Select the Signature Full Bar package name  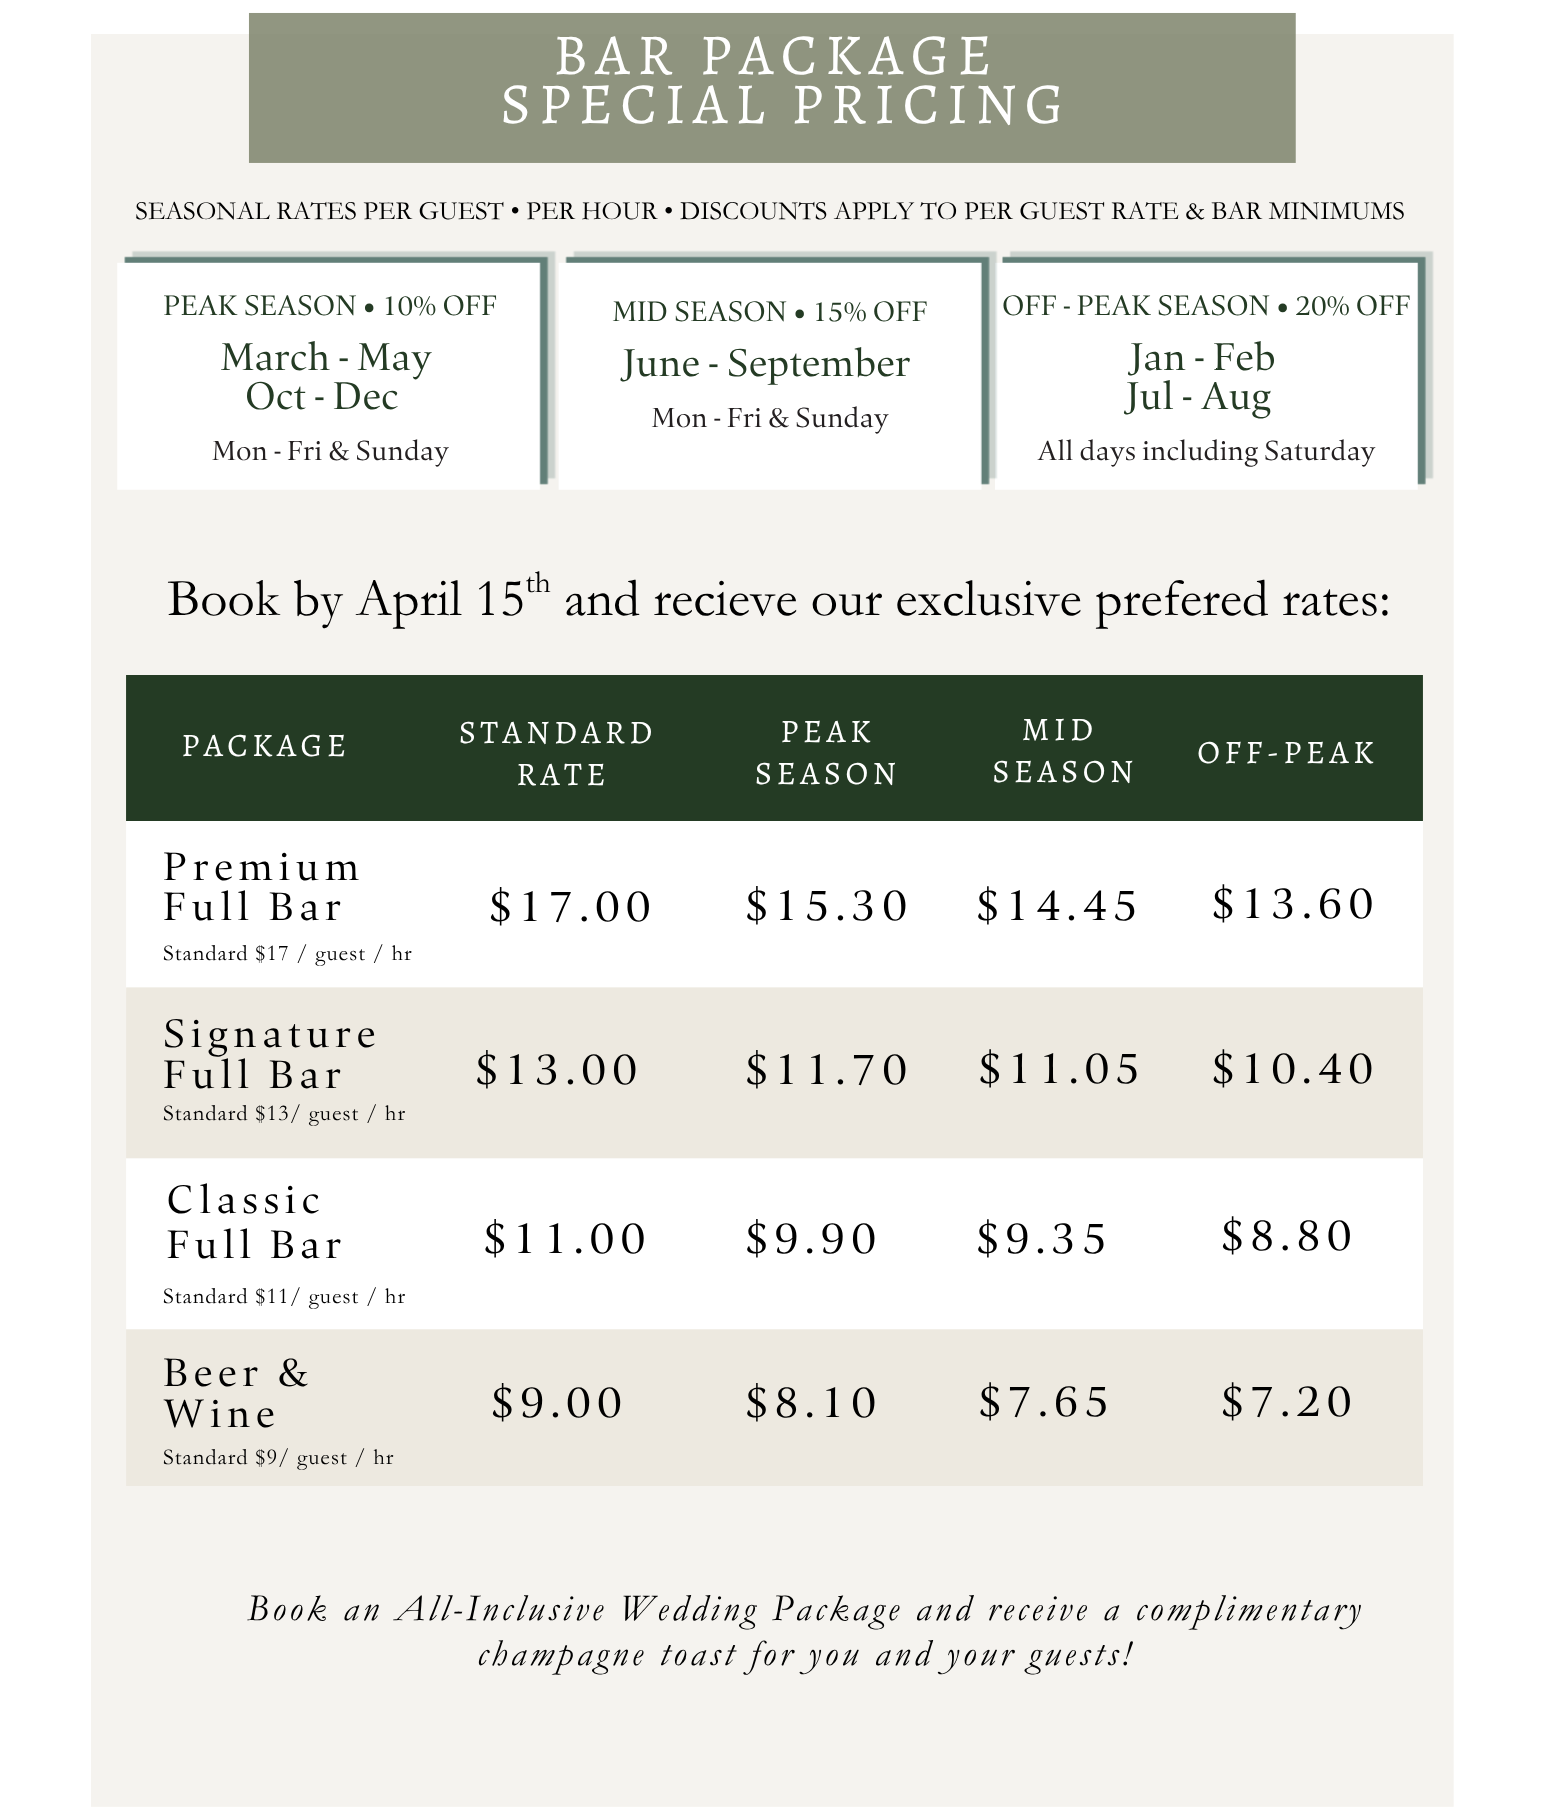click(x=270, y=1054)
